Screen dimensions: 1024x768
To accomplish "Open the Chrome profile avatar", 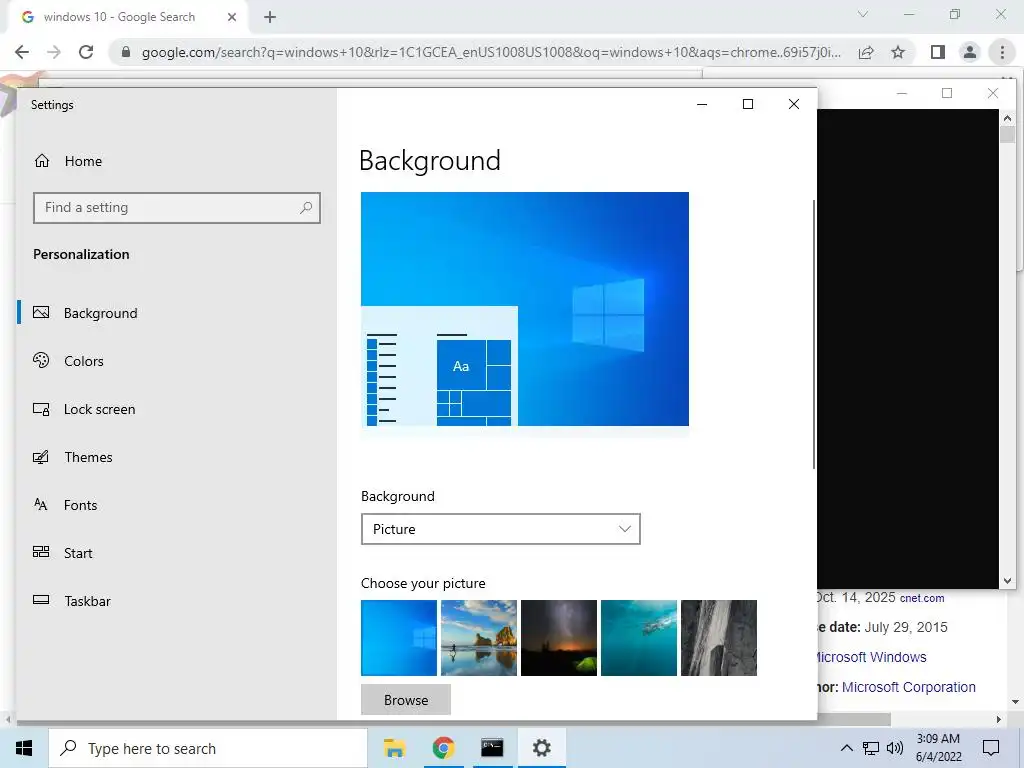I will coord(970,52).
